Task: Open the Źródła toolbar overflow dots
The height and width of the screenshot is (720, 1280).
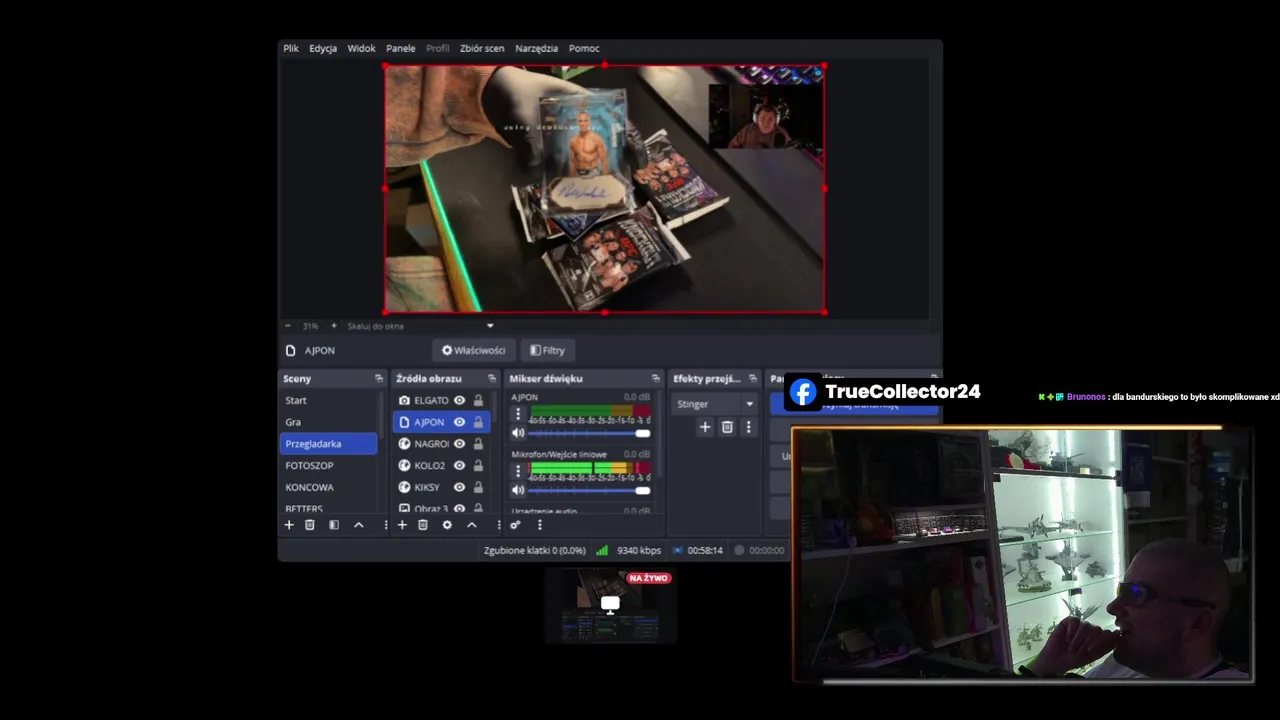Action: pos(498,525)
